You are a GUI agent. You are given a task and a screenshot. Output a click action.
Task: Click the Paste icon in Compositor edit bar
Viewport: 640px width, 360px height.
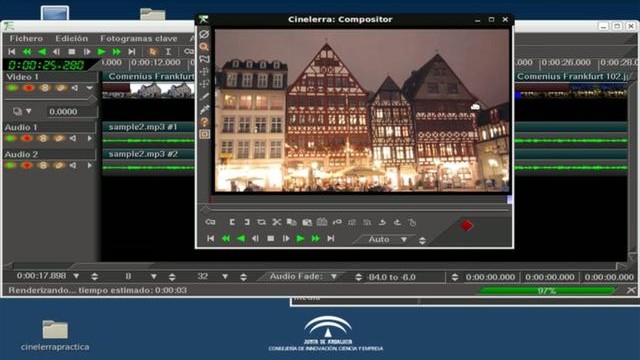click(x=307, y=222)
